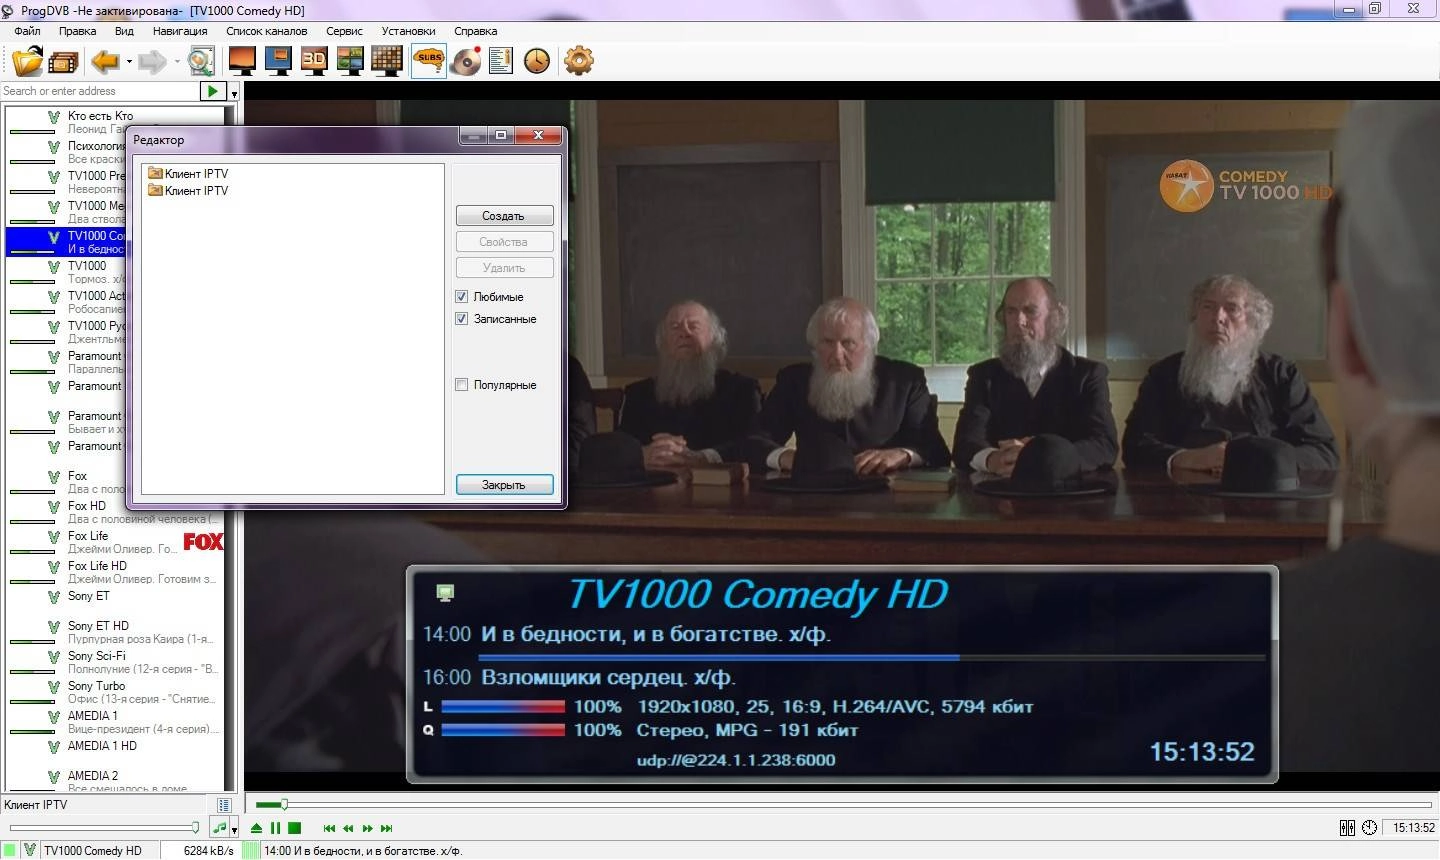Open the Справка menu
Image resolution: width=1440 pixels, height=860 pixels.
click(x=475, y=31)
